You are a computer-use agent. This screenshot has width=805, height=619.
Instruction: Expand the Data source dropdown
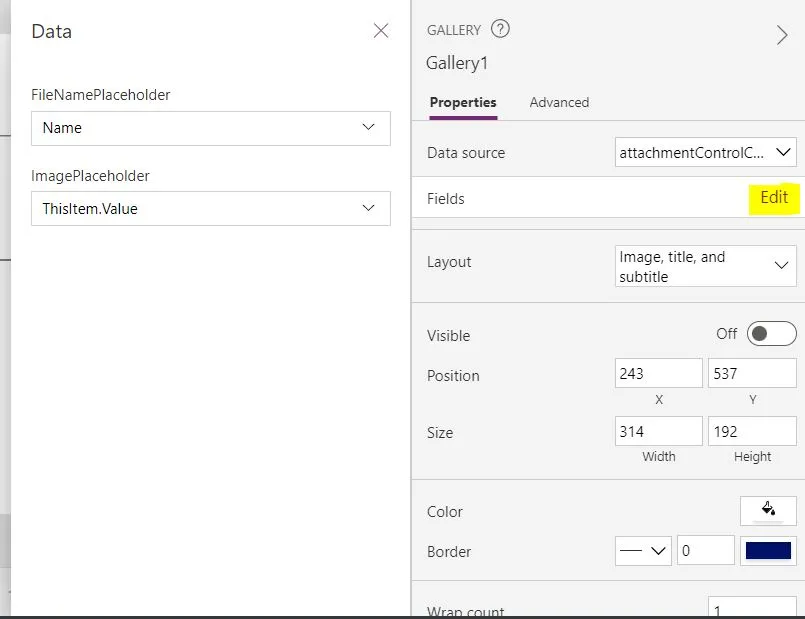[x=706, y=153]
